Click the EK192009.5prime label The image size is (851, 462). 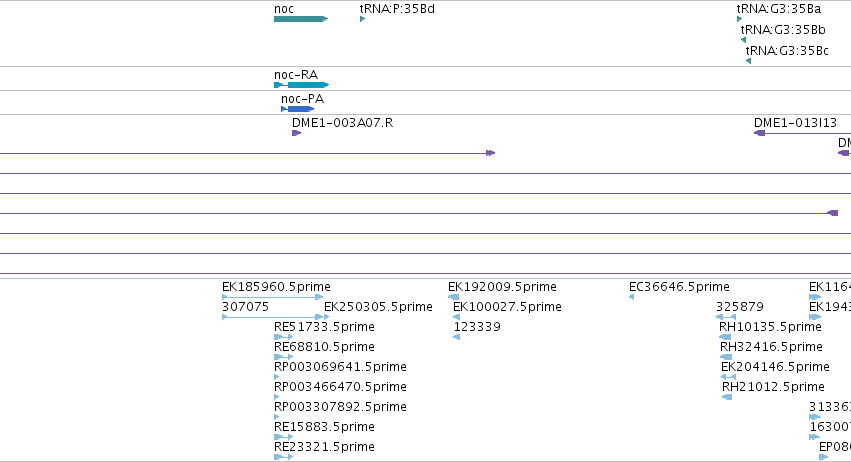coord(503,287)
